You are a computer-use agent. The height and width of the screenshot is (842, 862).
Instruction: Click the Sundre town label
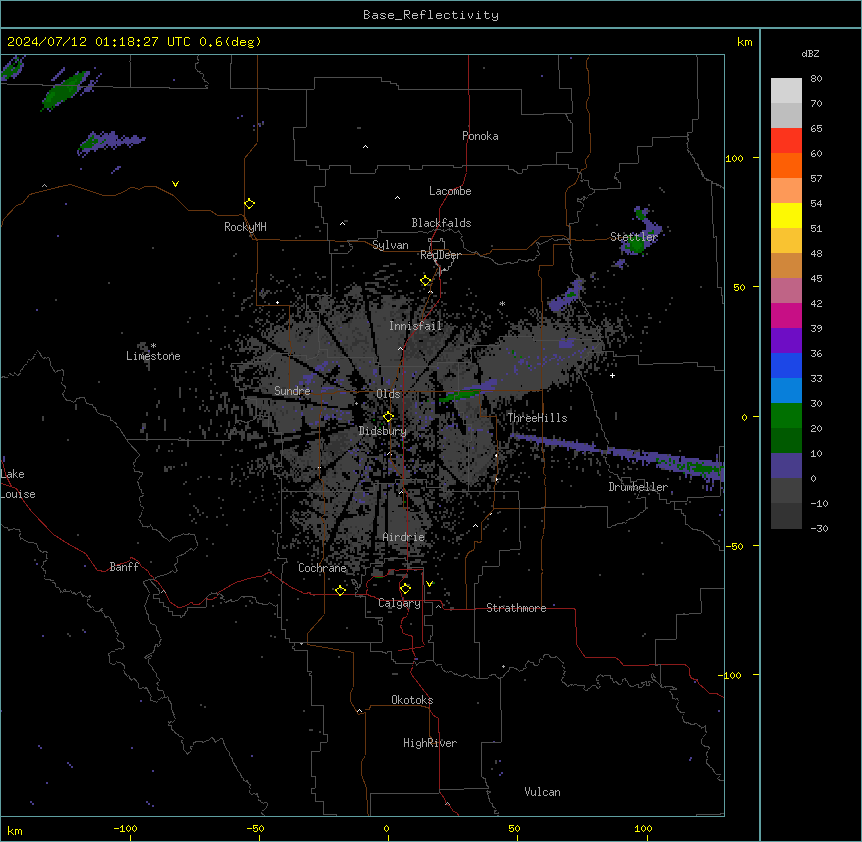tap(292, 391)
